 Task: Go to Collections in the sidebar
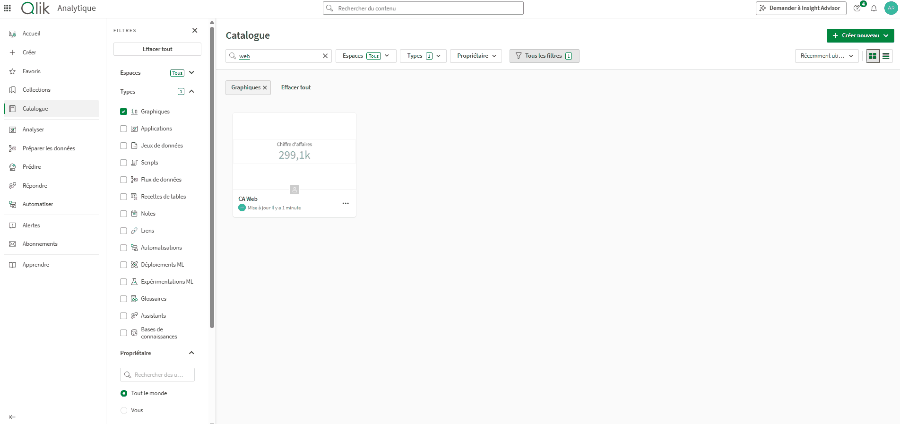click(x=37, y=89)
